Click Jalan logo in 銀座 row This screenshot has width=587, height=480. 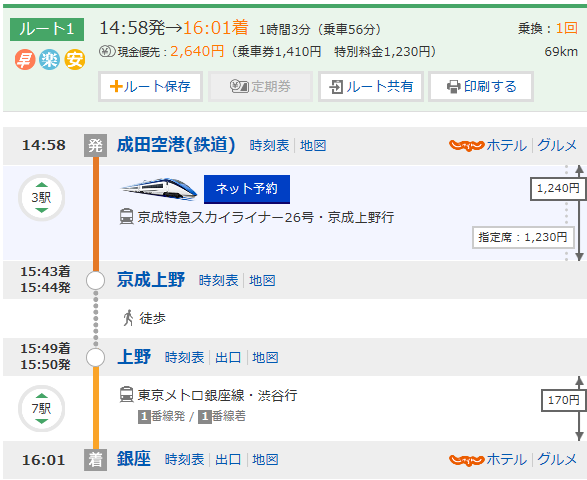466,460
